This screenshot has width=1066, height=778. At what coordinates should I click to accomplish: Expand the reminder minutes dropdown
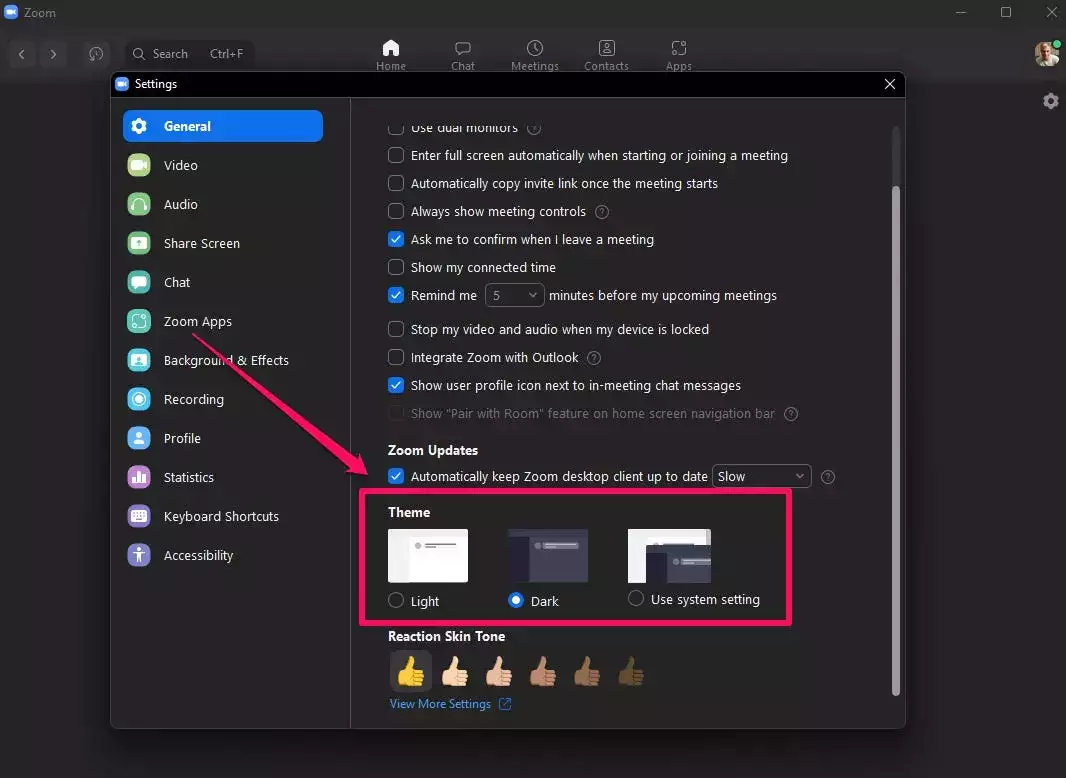click(x=515, y=296)
